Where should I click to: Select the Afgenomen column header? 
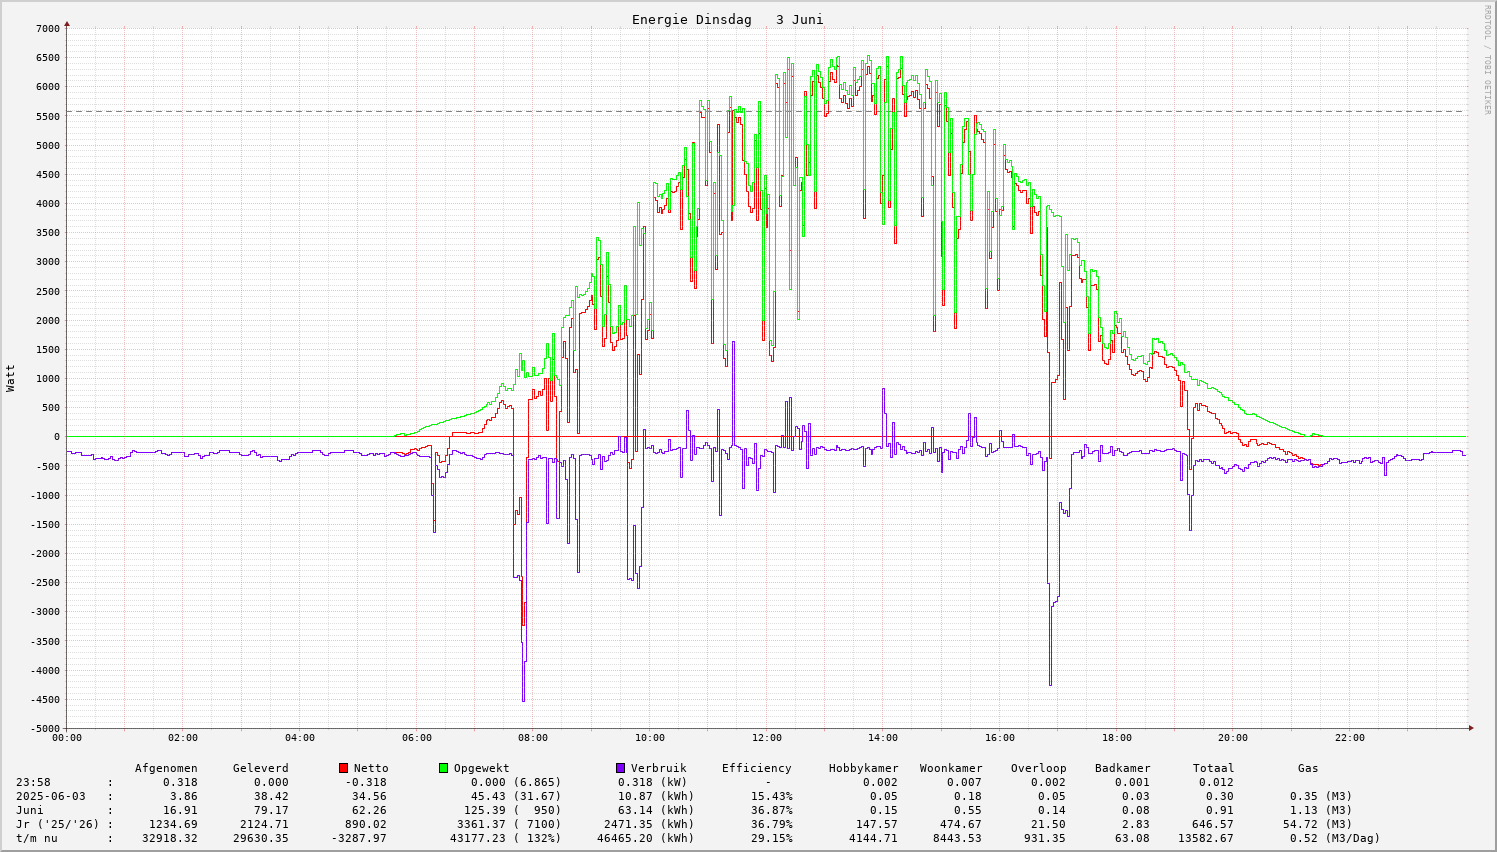166,768
